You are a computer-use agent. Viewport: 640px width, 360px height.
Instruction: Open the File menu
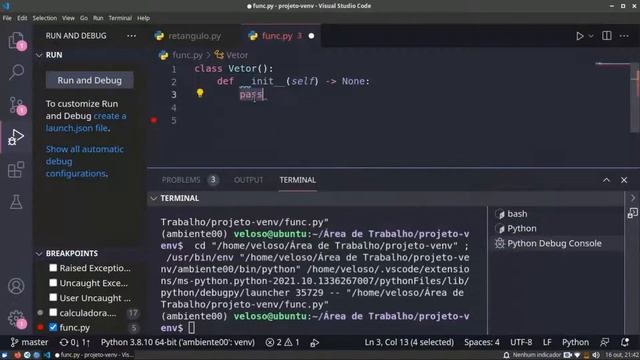point(7,18)
